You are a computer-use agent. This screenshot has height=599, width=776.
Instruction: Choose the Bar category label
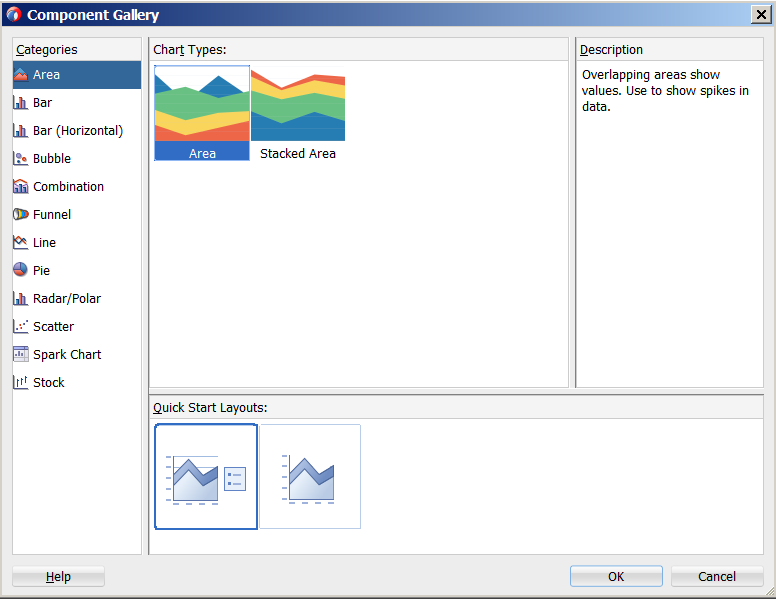tap(43, 102)
